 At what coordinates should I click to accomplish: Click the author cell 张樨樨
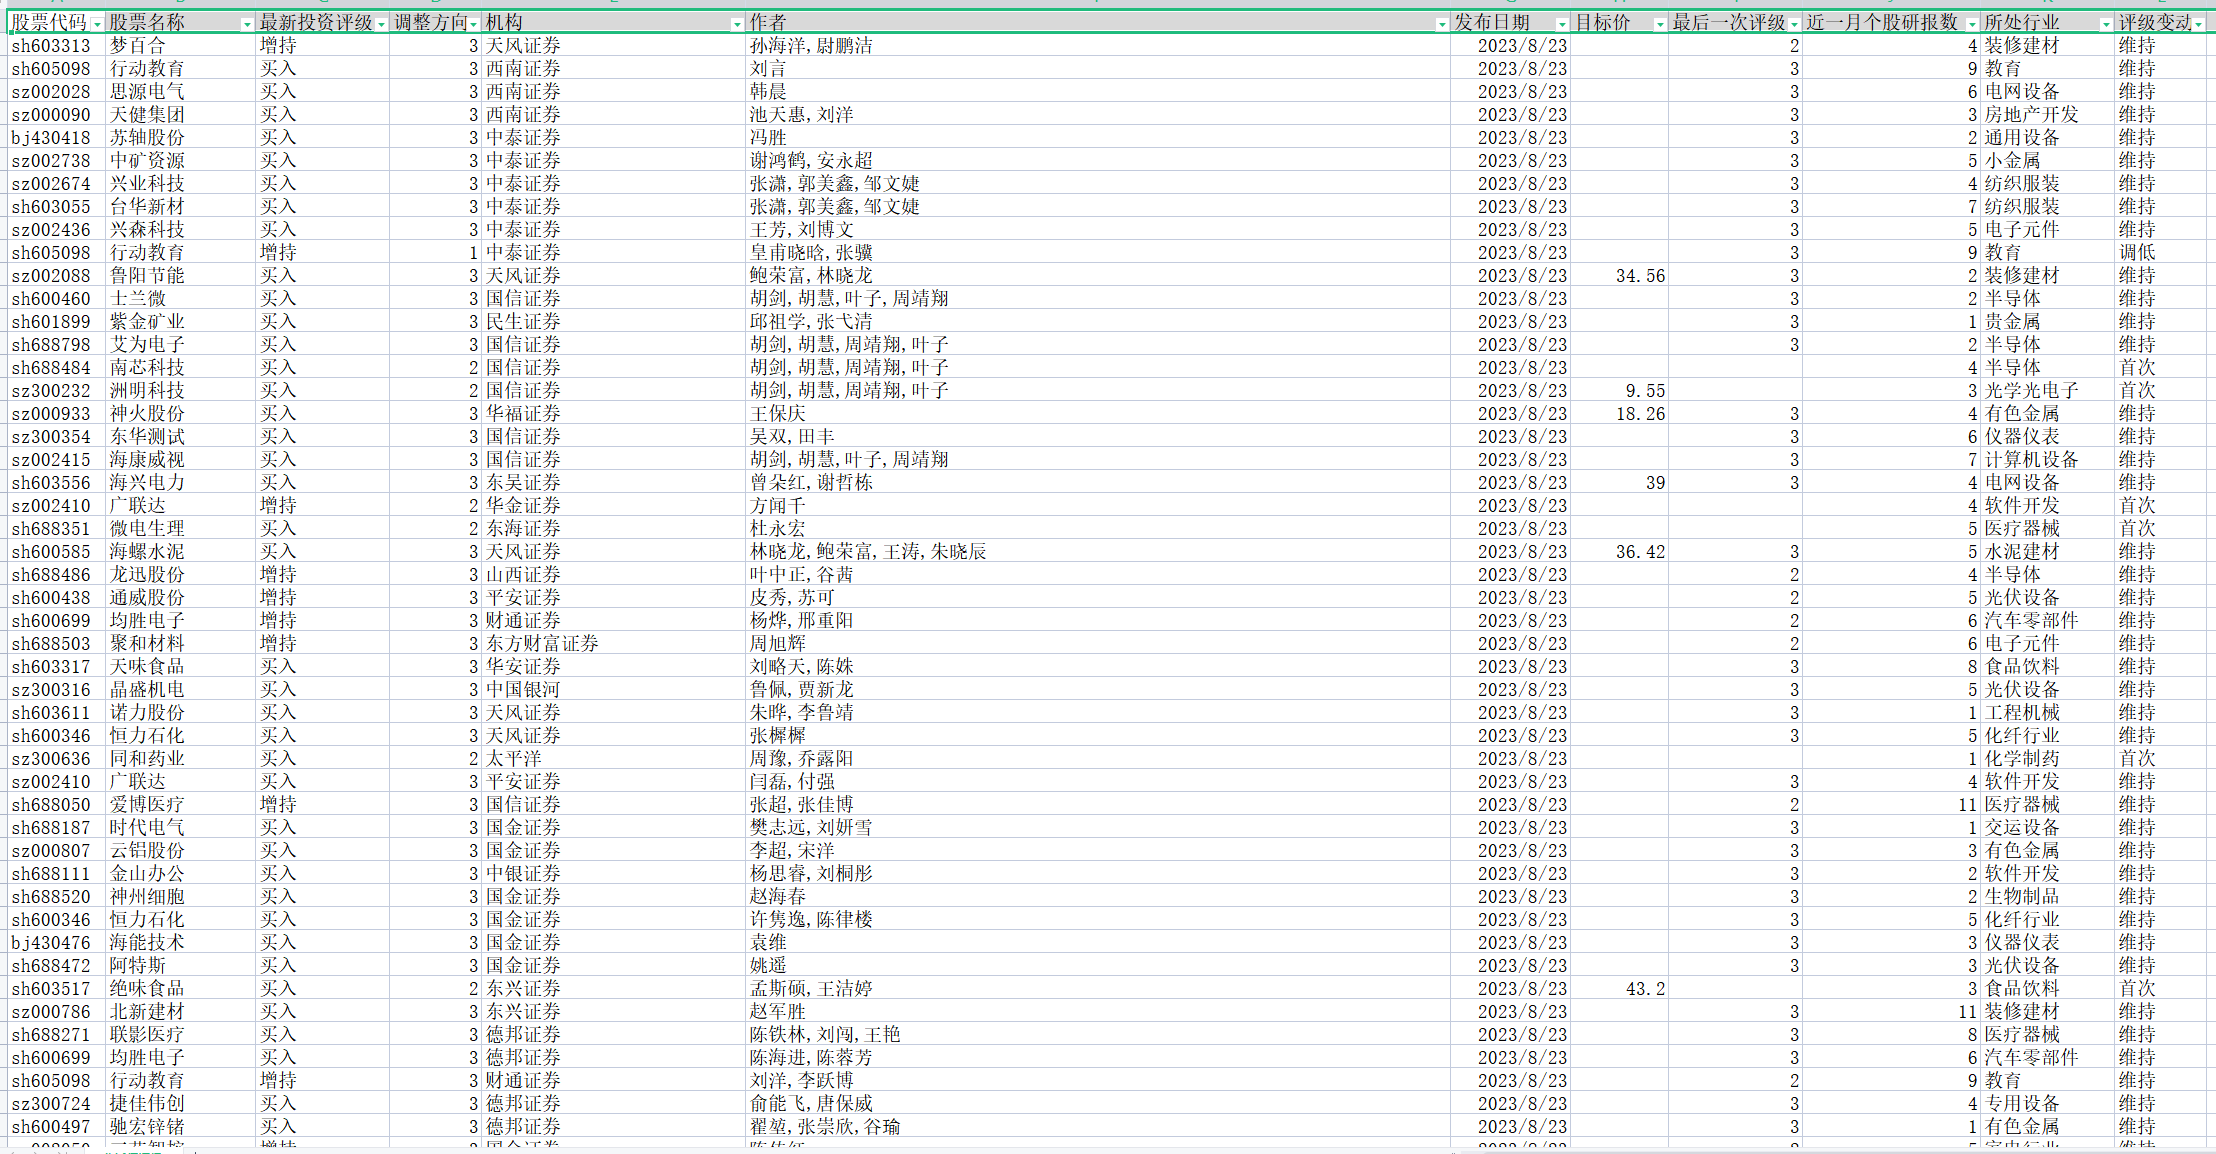(x=1098, y=736)
